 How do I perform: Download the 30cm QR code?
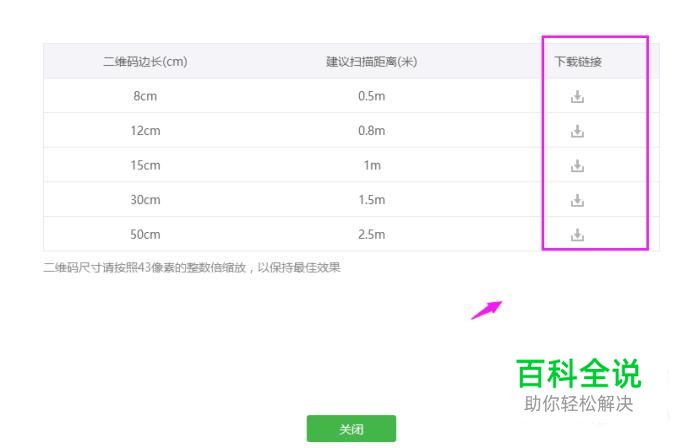click(x=577, y=200)
